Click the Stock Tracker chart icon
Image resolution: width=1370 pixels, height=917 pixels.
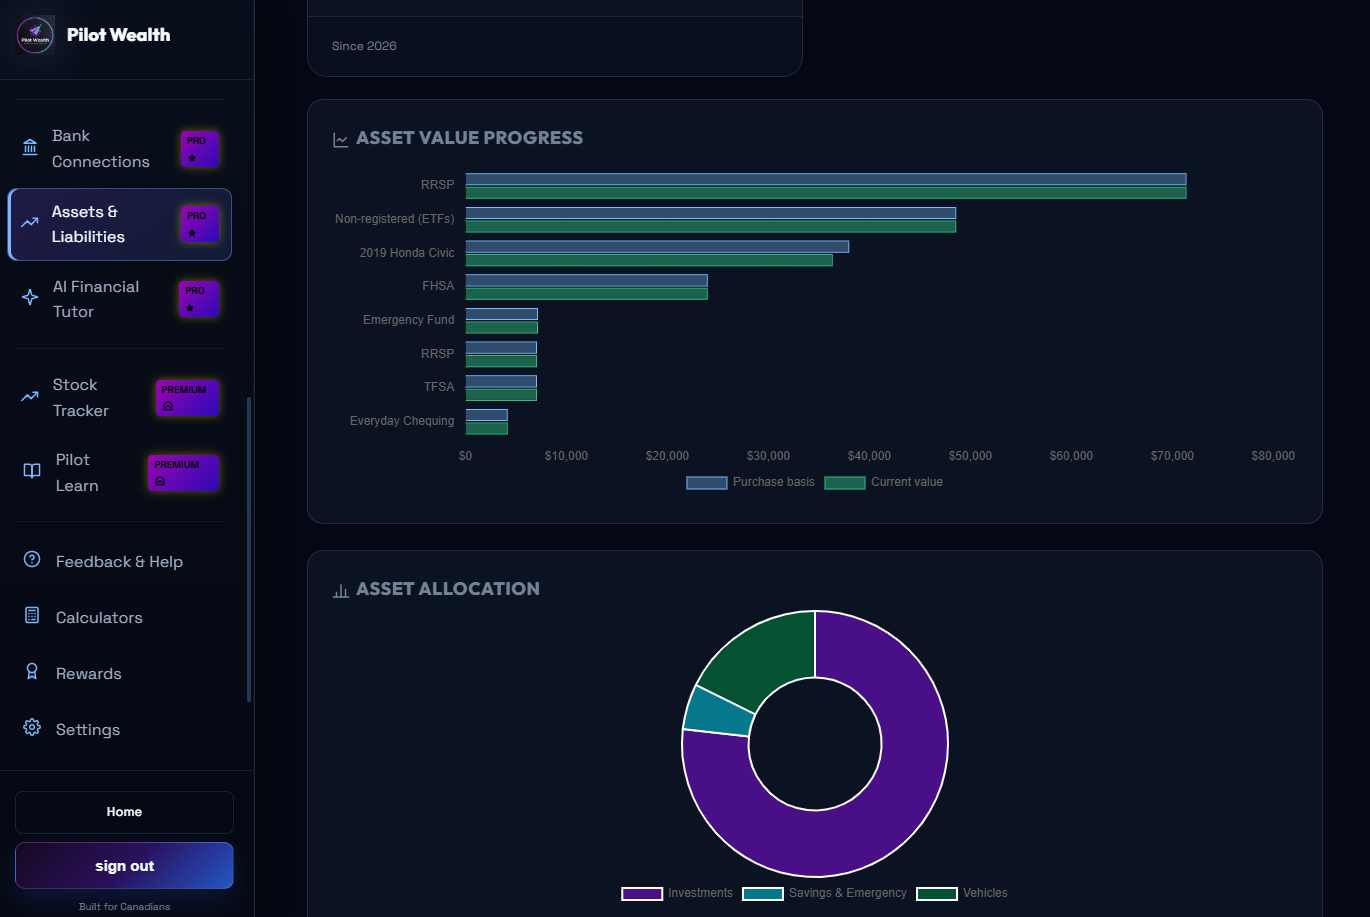[30, 397]
